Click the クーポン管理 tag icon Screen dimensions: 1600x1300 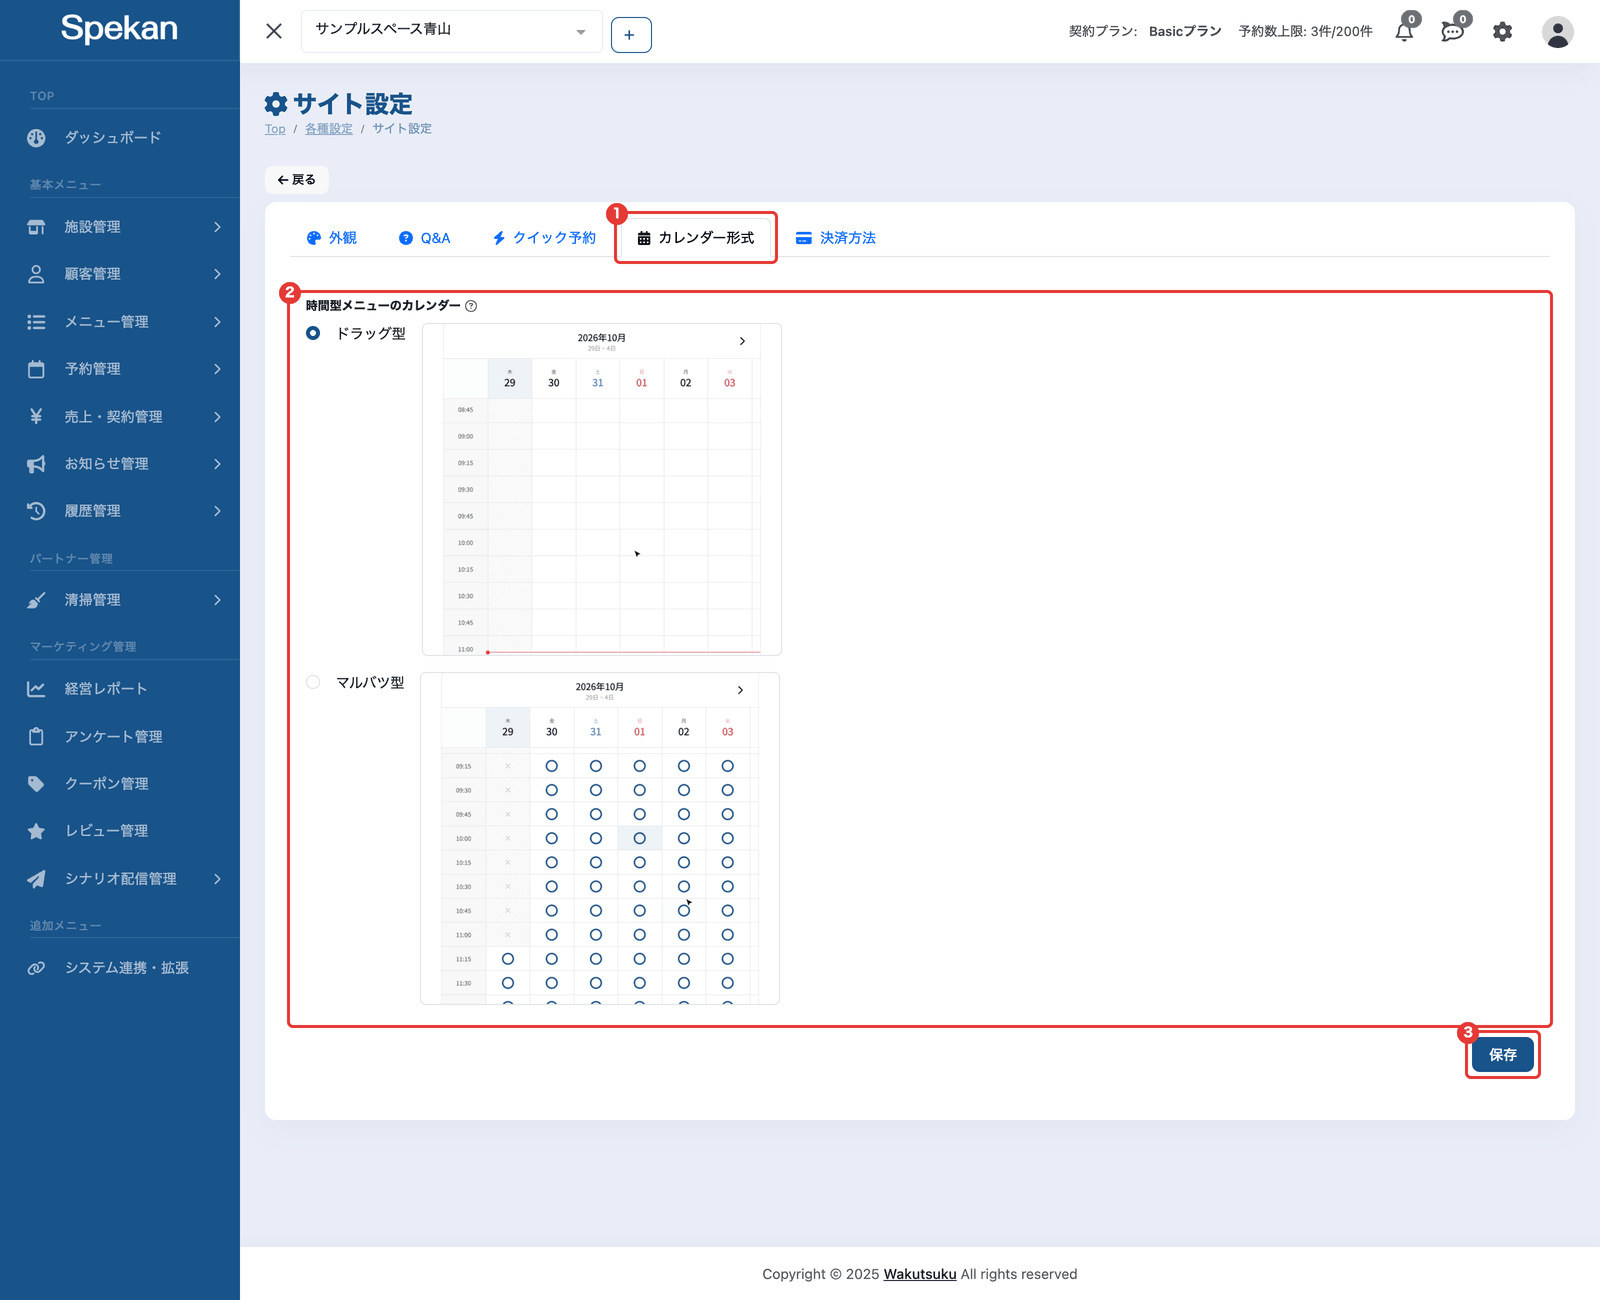tap(36, 784)
